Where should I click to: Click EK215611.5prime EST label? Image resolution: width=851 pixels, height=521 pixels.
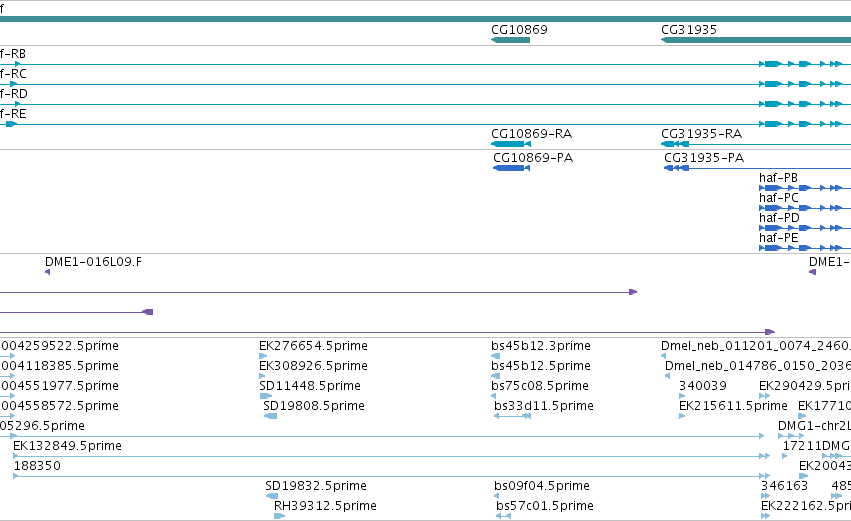pos(733,406)
